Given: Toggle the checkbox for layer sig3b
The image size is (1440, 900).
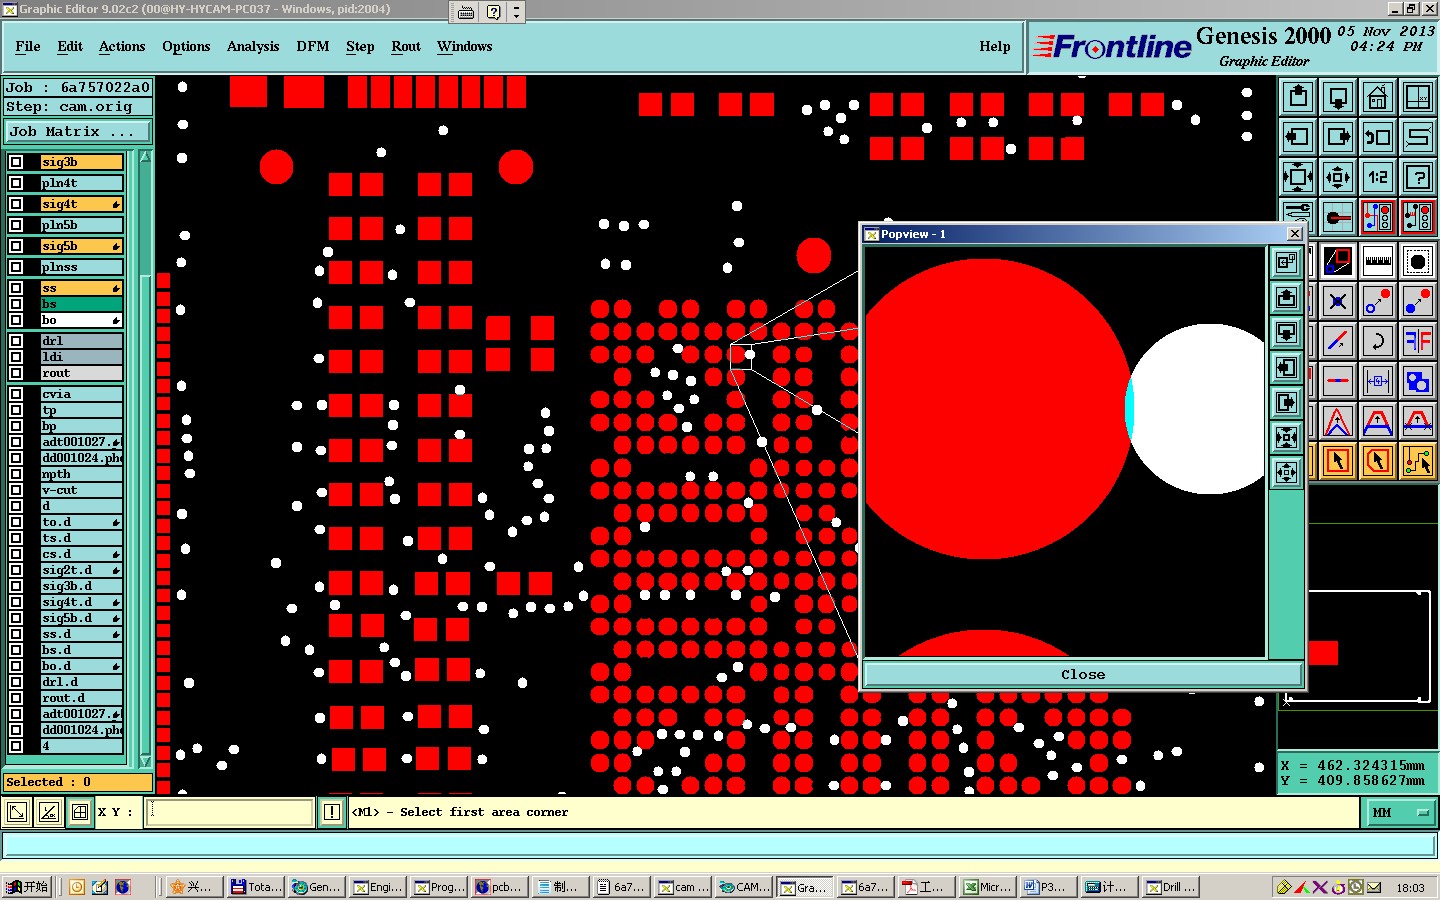Looking at the screenshot, I should click(x=16, y=162).
